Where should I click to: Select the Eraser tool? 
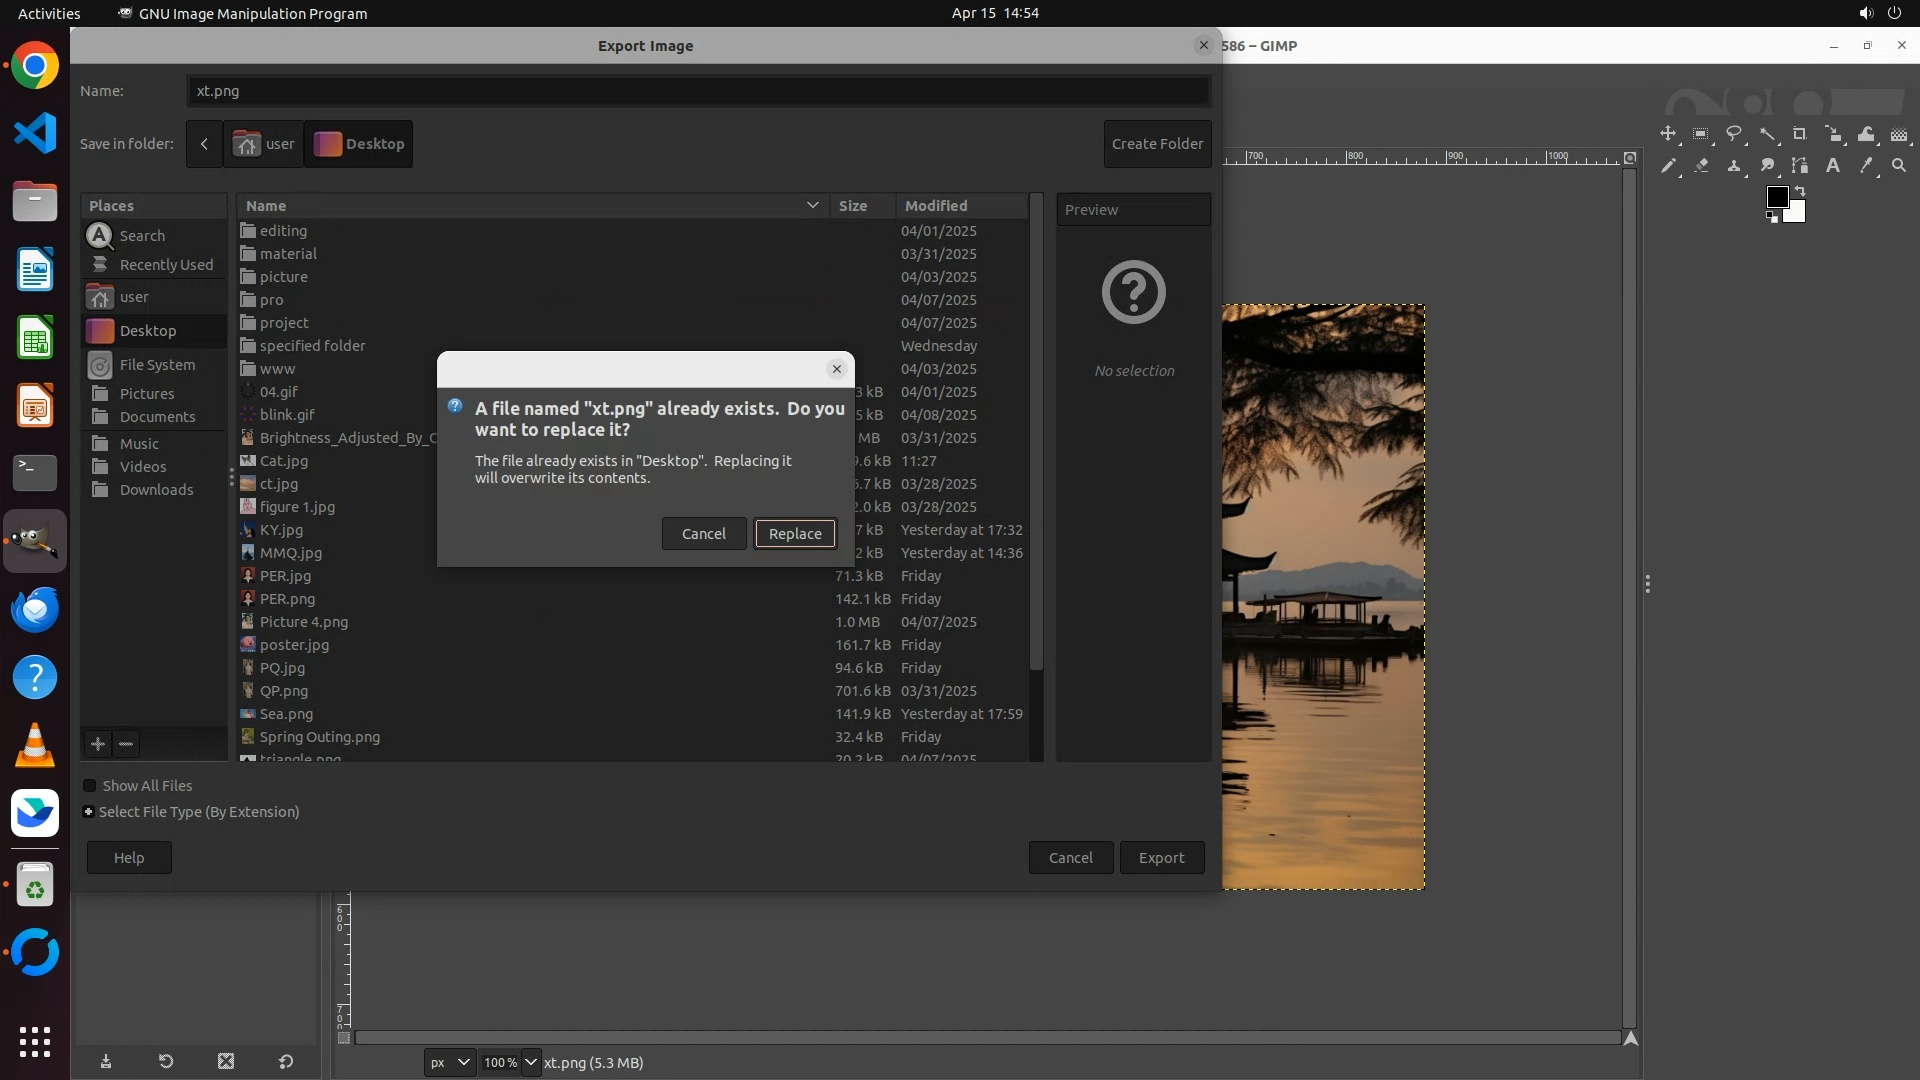coord(1701,166)
